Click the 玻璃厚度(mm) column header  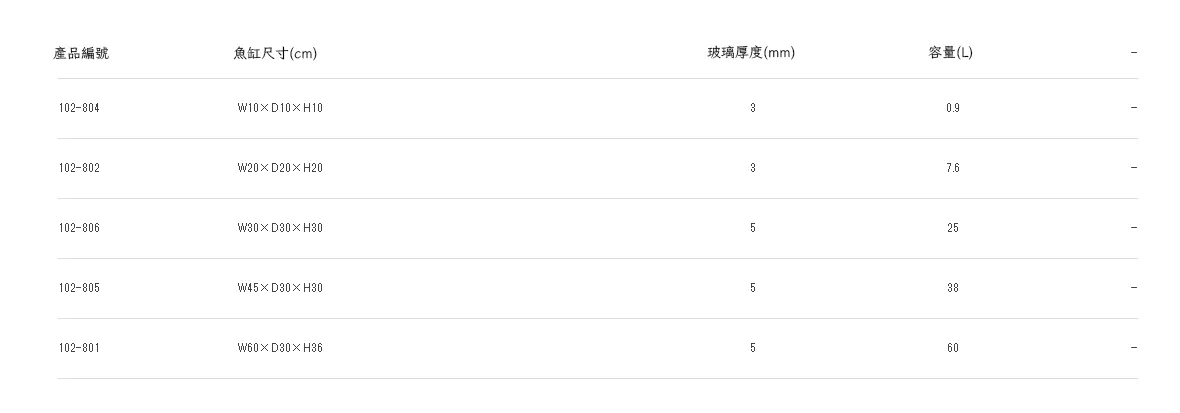coord(751,53)
